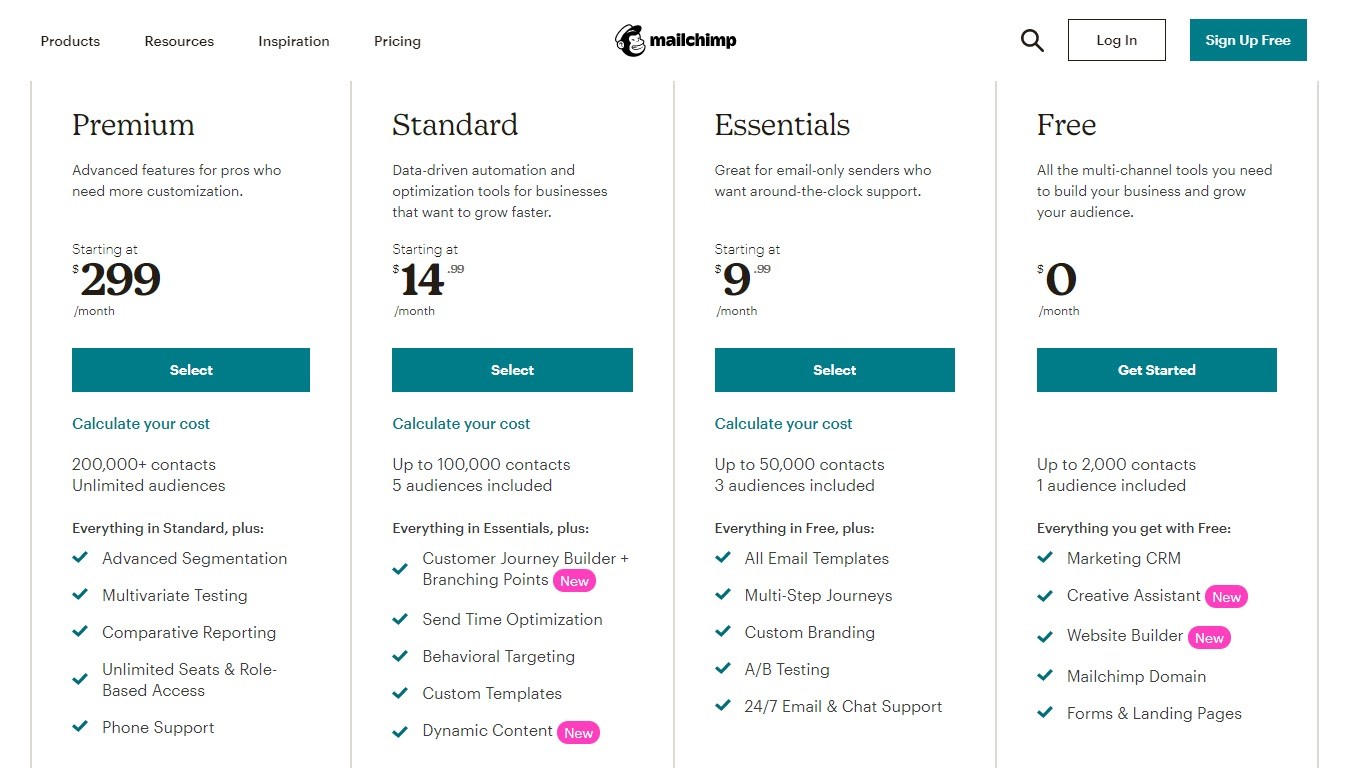Choose the Essentials plan Select button
The width and height of the screenshot is (1346, 768).
pyautogui.click(x=834, y=370)
